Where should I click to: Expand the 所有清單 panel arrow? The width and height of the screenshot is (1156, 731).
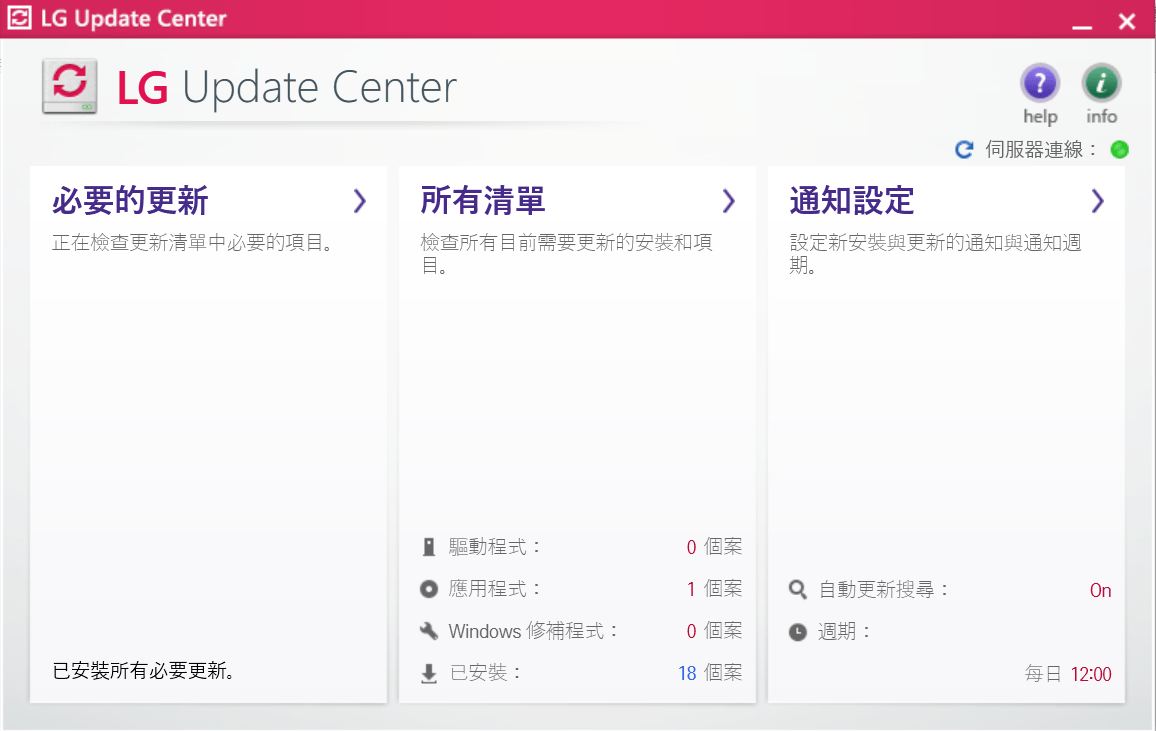pos(729,201)
